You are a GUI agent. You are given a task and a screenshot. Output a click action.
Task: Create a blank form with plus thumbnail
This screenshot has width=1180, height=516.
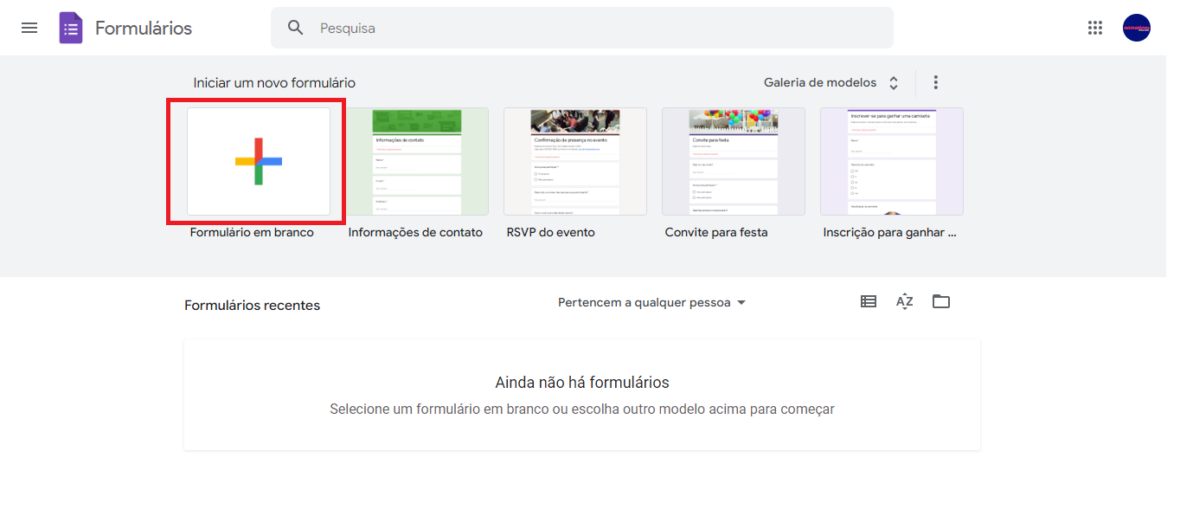(259, 161)
